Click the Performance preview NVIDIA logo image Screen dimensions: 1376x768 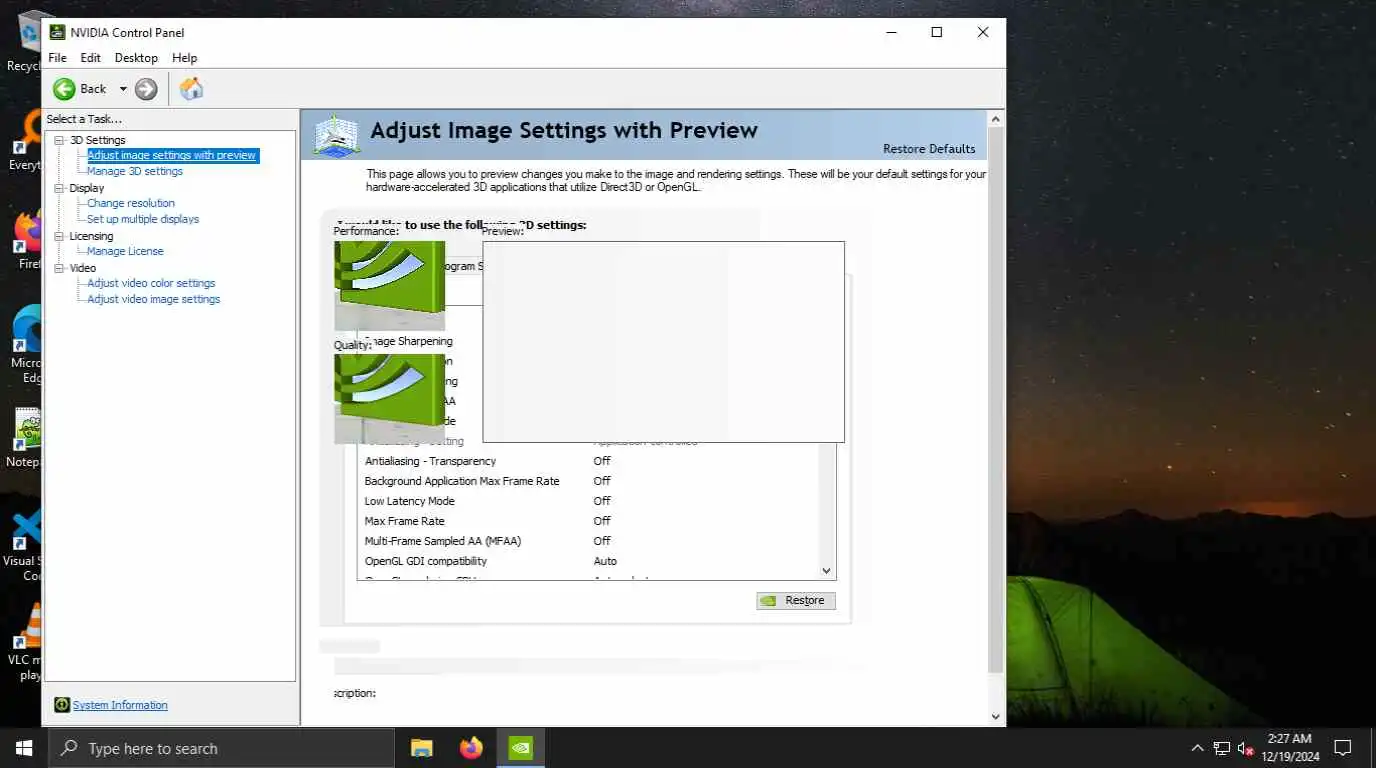(x=390, y=286)
